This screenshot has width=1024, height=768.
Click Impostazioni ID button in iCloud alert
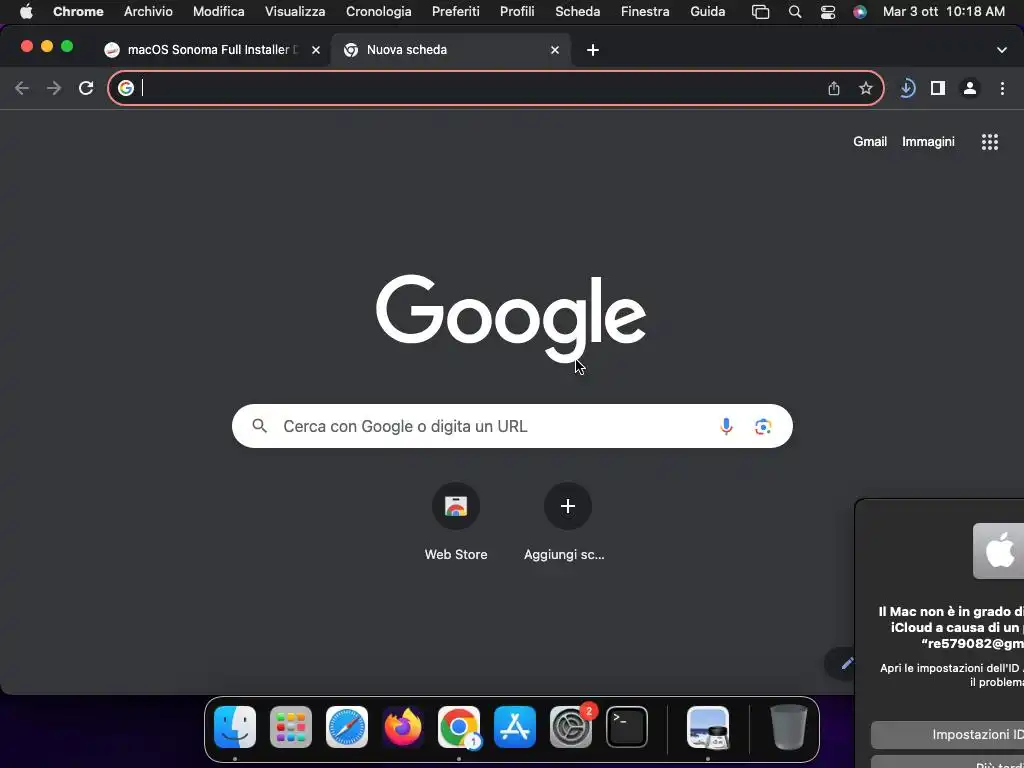948,735
